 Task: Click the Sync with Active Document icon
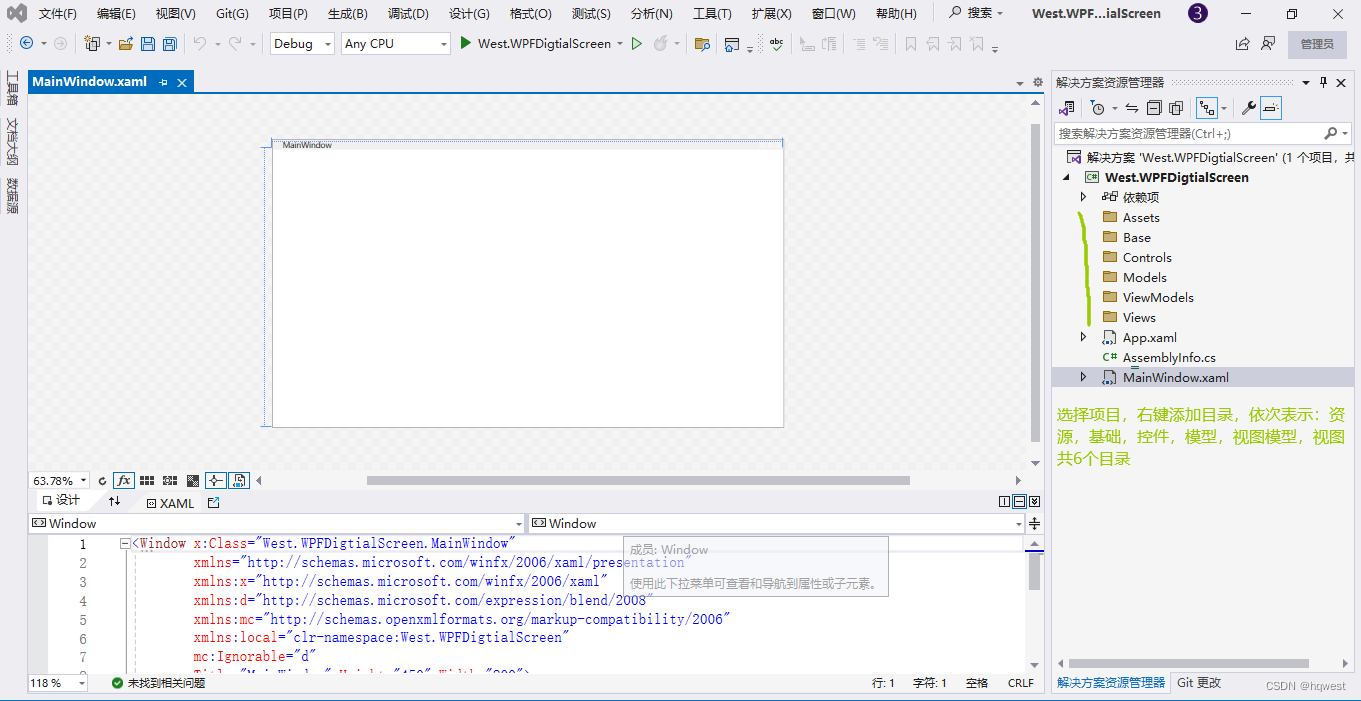1132,108
